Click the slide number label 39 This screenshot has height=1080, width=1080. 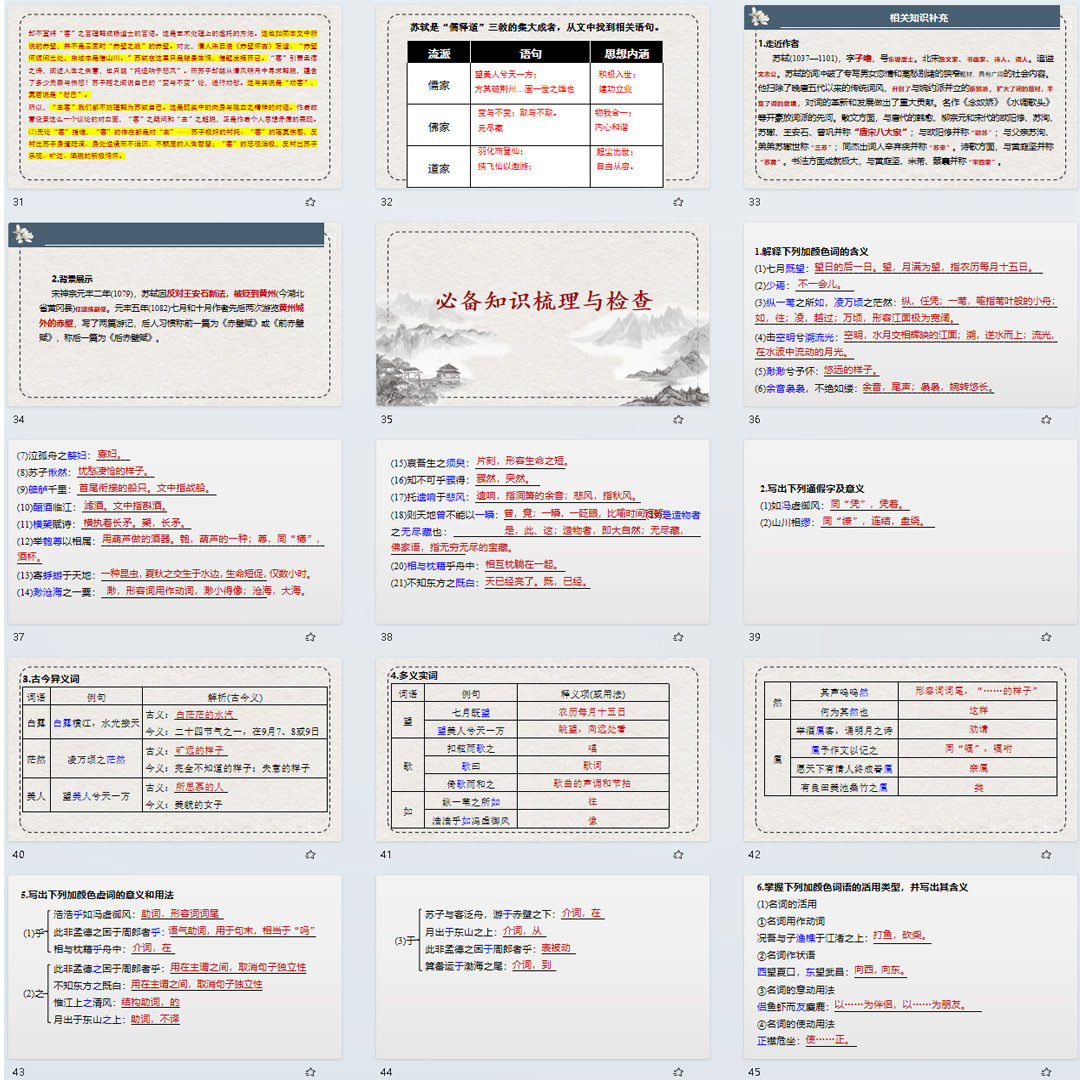(x=754, y=637)
